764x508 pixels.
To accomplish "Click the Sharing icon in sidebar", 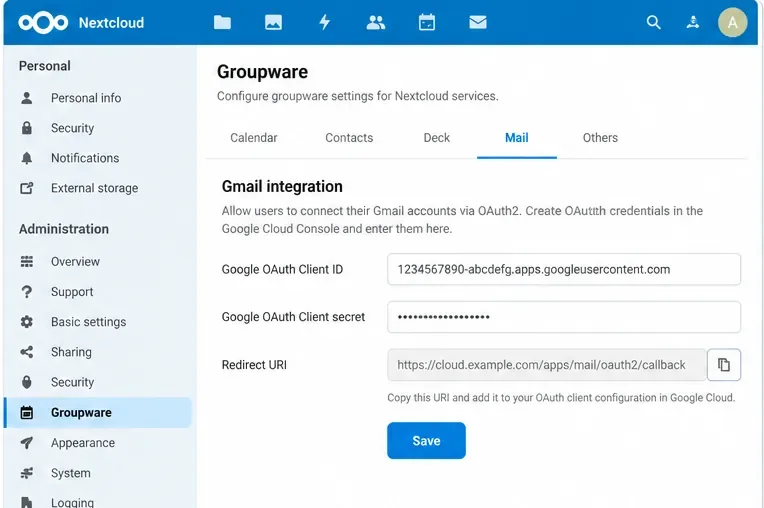I will (x=27, y=352).
